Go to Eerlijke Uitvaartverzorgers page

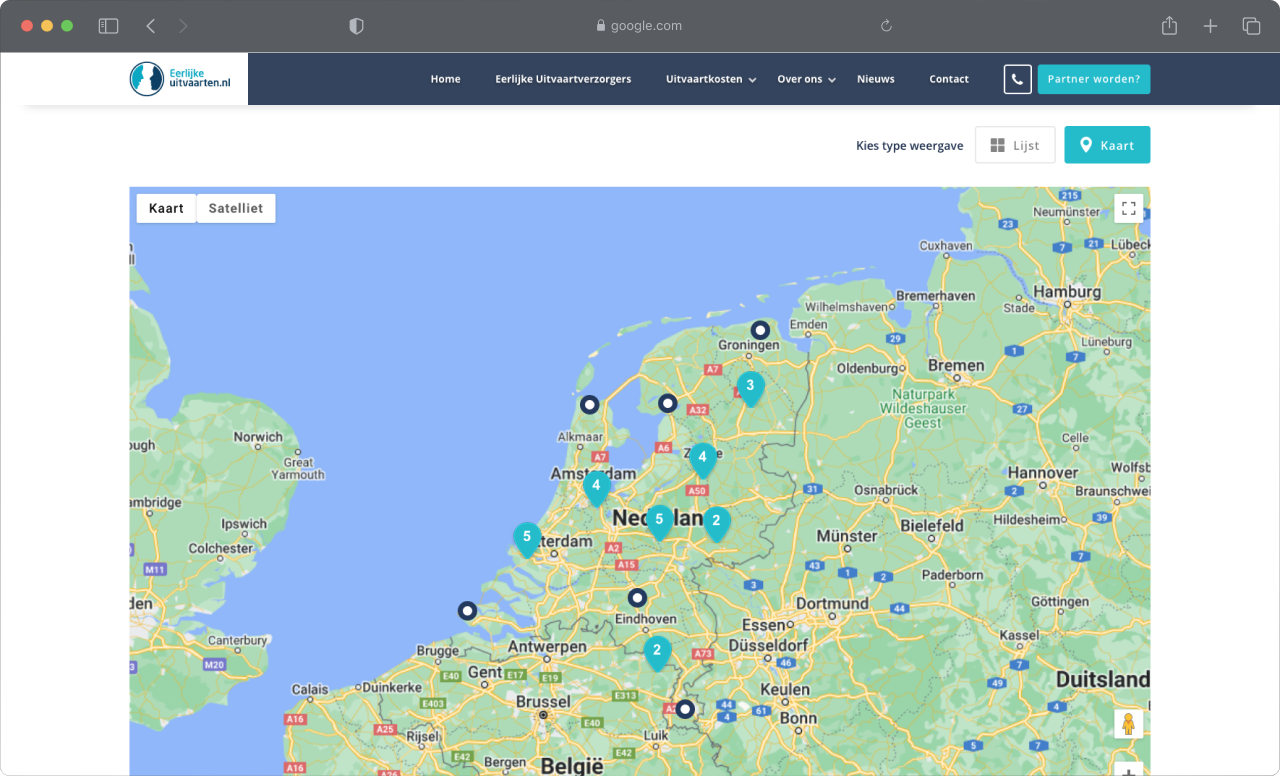563,79
